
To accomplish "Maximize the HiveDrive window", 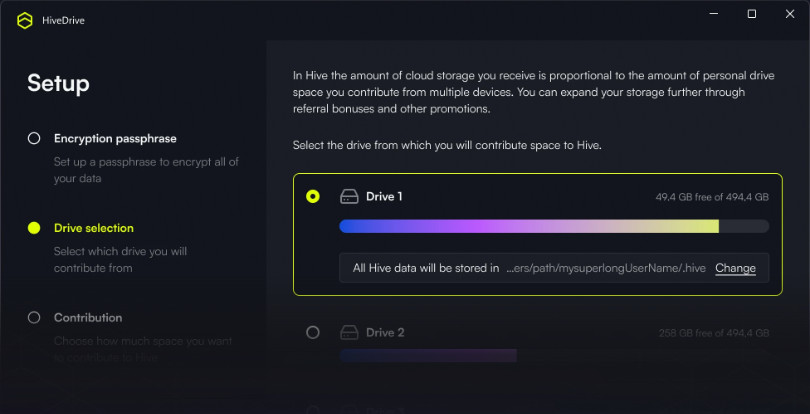I will click(752, 14).
